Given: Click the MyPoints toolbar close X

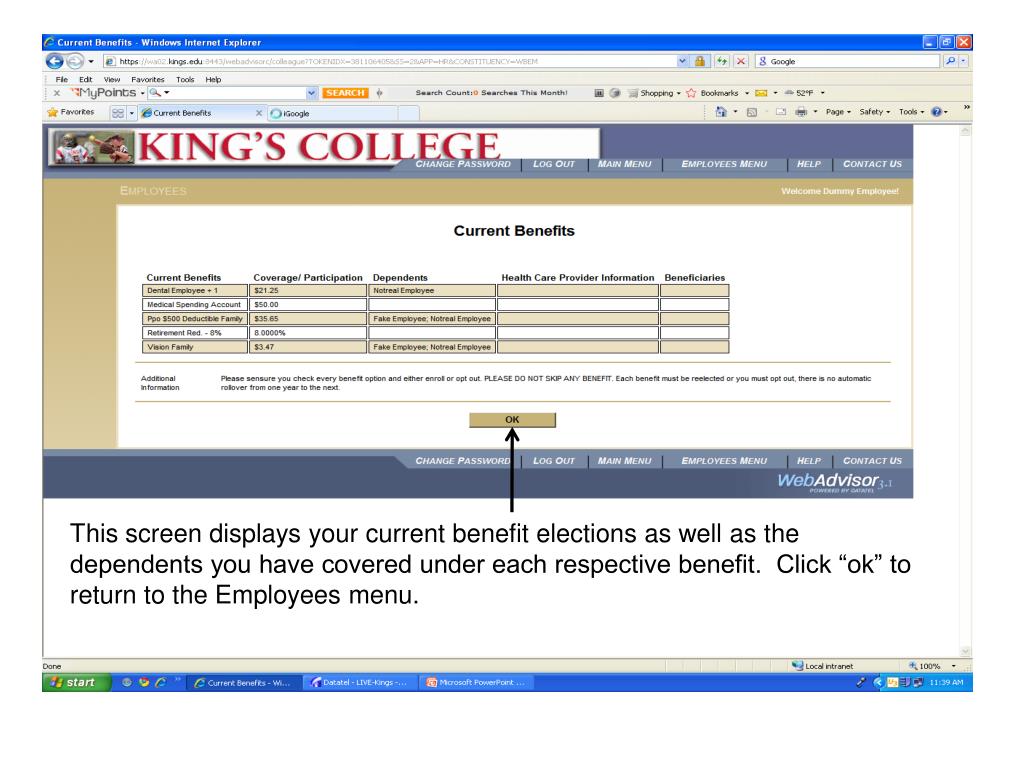Looking at the screenshot, I should coord(57,93).
